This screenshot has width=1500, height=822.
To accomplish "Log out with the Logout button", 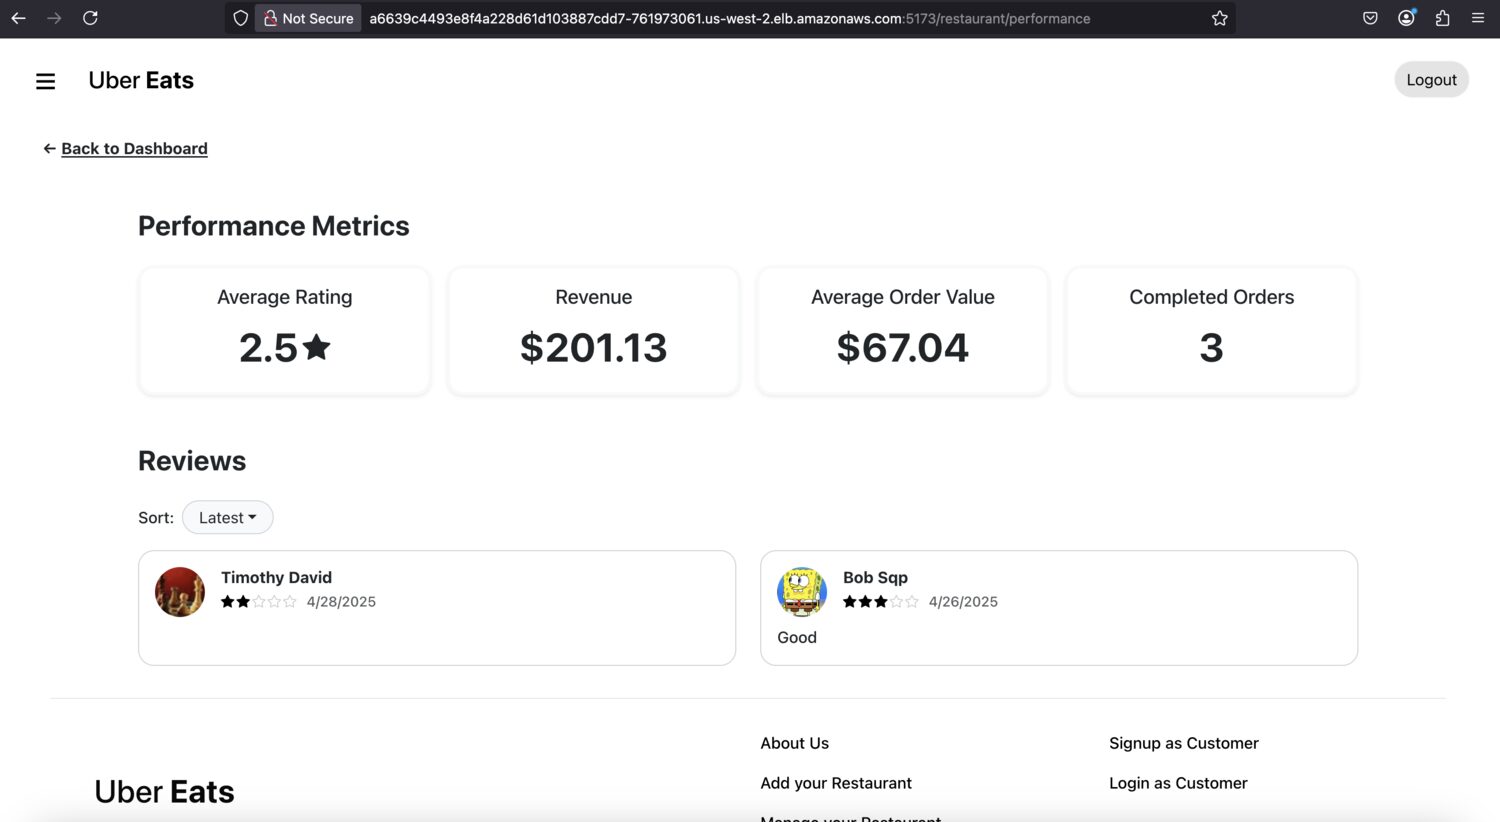I will [x=1431, y=80].
